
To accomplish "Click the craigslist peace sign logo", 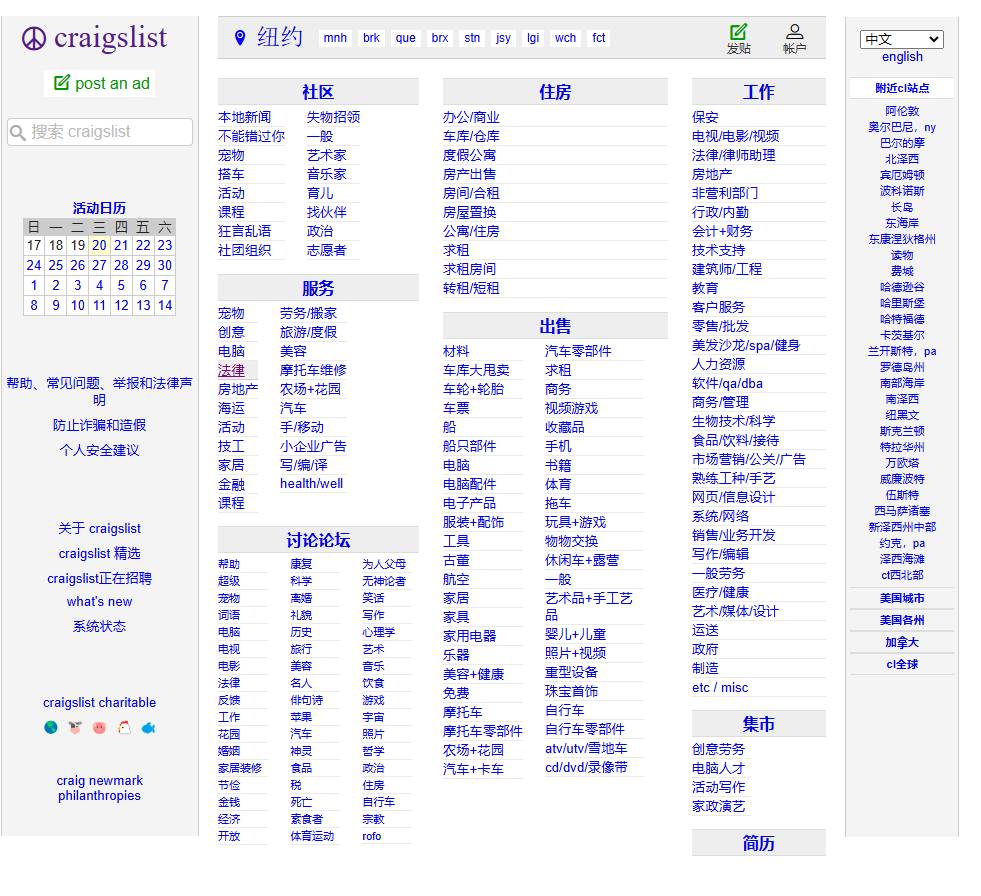I will tap(34, 38).
